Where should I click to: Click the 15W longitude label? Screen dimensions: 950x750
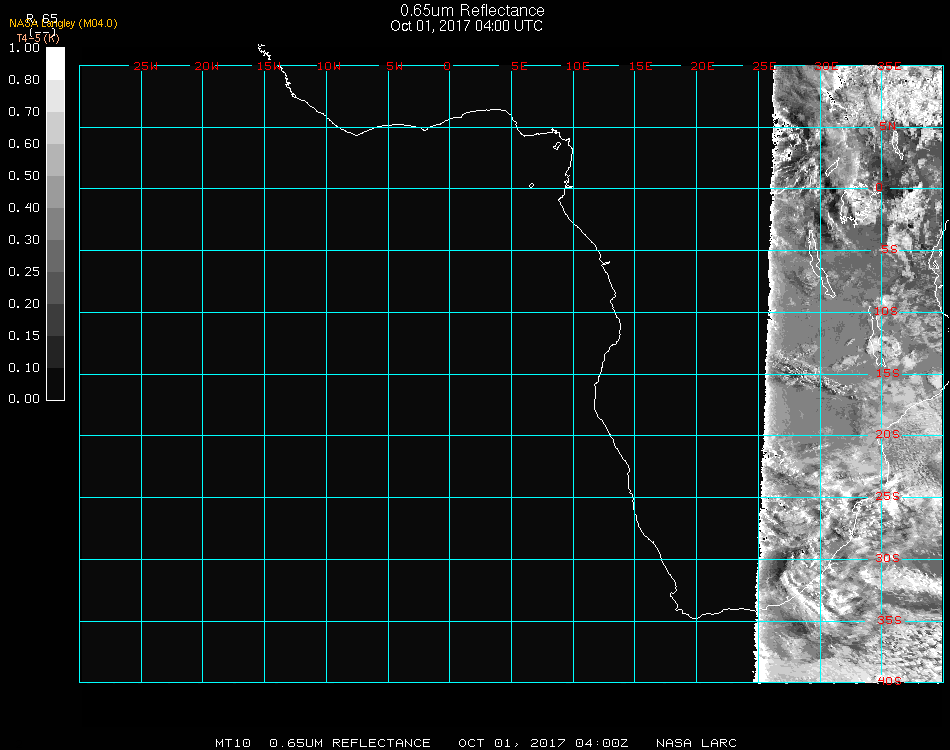point(268,66)
